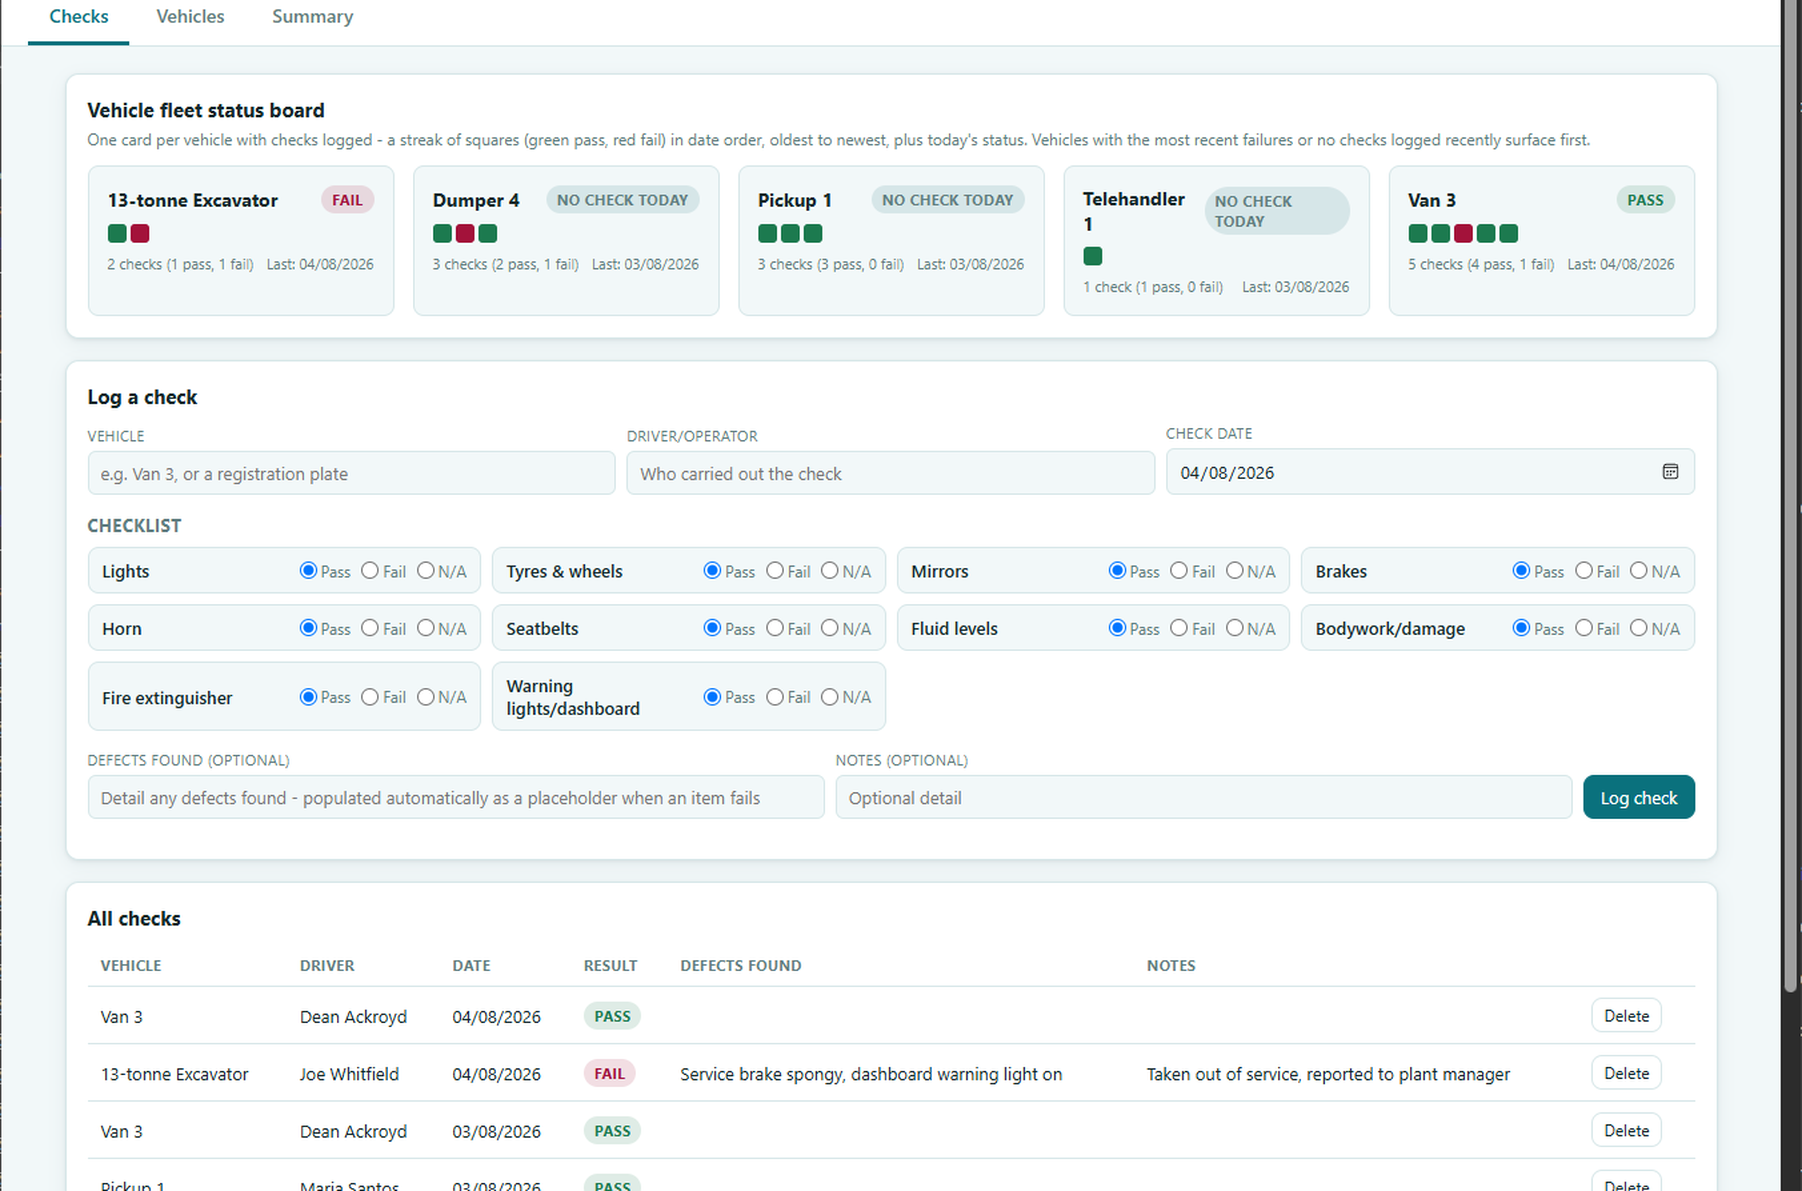Delete the Van 3 04/08/2026 check
This screenshot has height=1191, width=1802.
pyautogui.click(x=1626, y=1016)
